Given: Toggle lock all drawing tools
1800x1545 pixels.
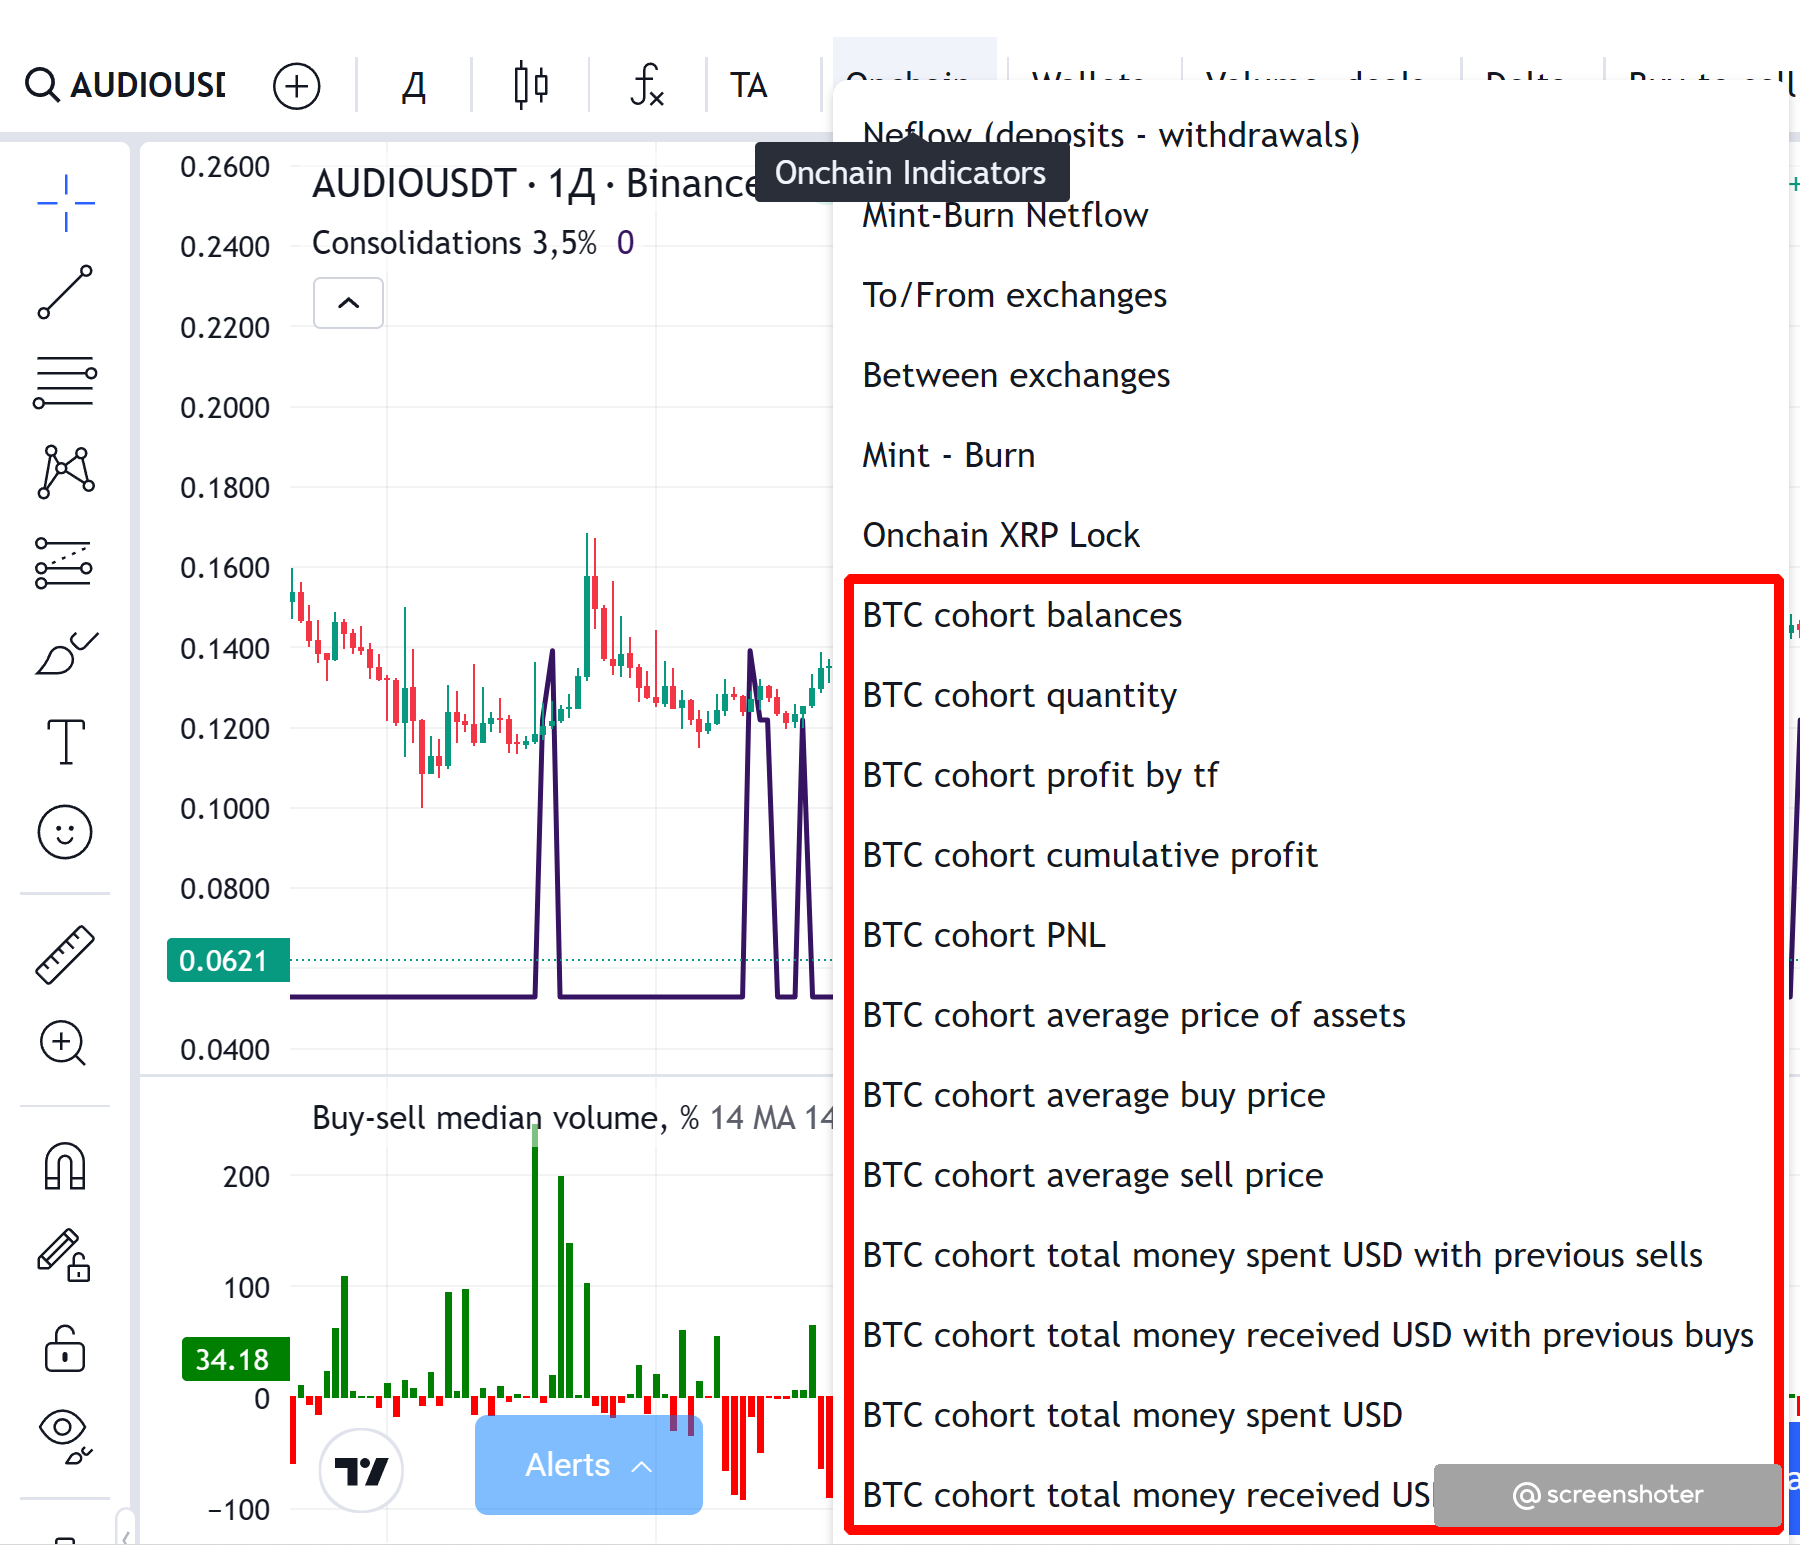Looking at the screenshot, I should pos(66,1348).
